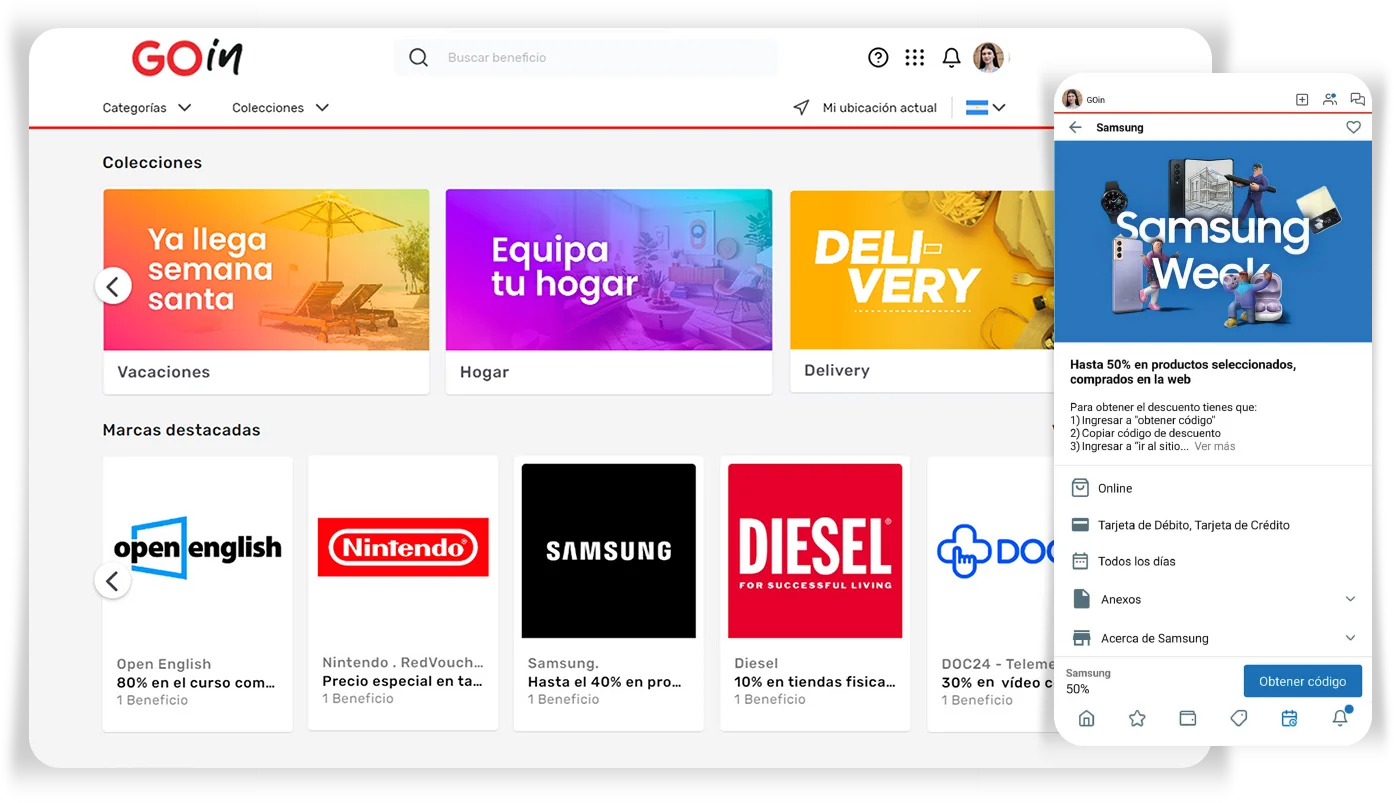Open the Samsung brand card
This screenshot has width=1394, height=803.
coord(609,593)
